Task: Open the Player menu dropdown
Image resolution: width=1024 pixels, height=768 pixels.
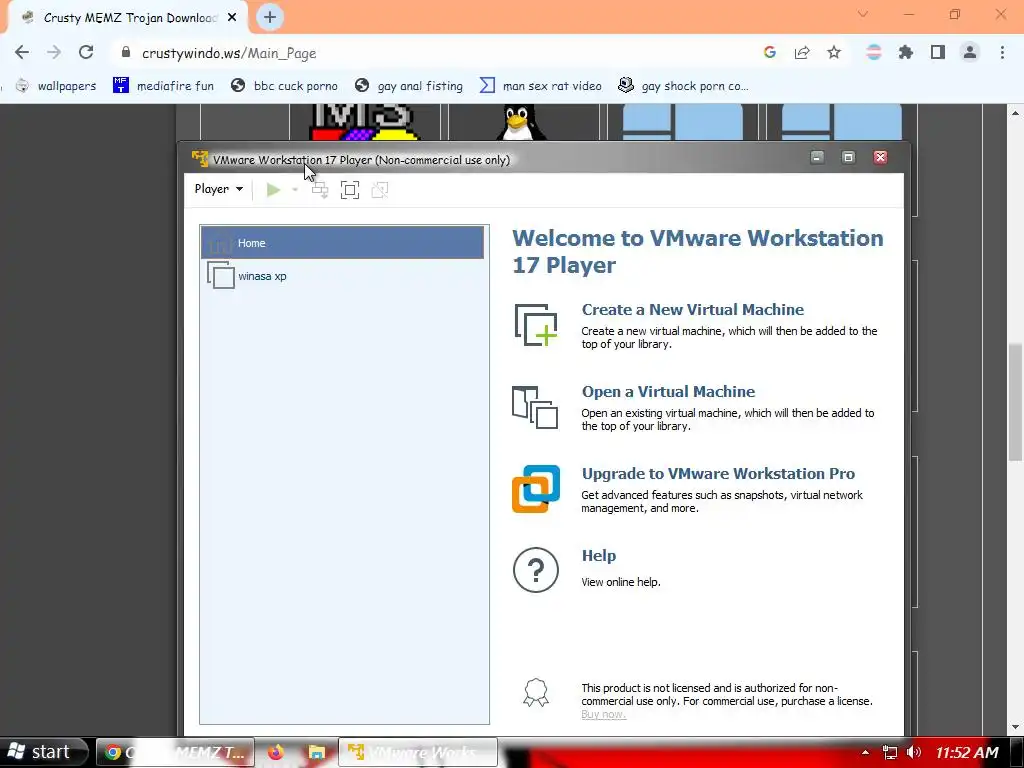Action: (219, 189)
